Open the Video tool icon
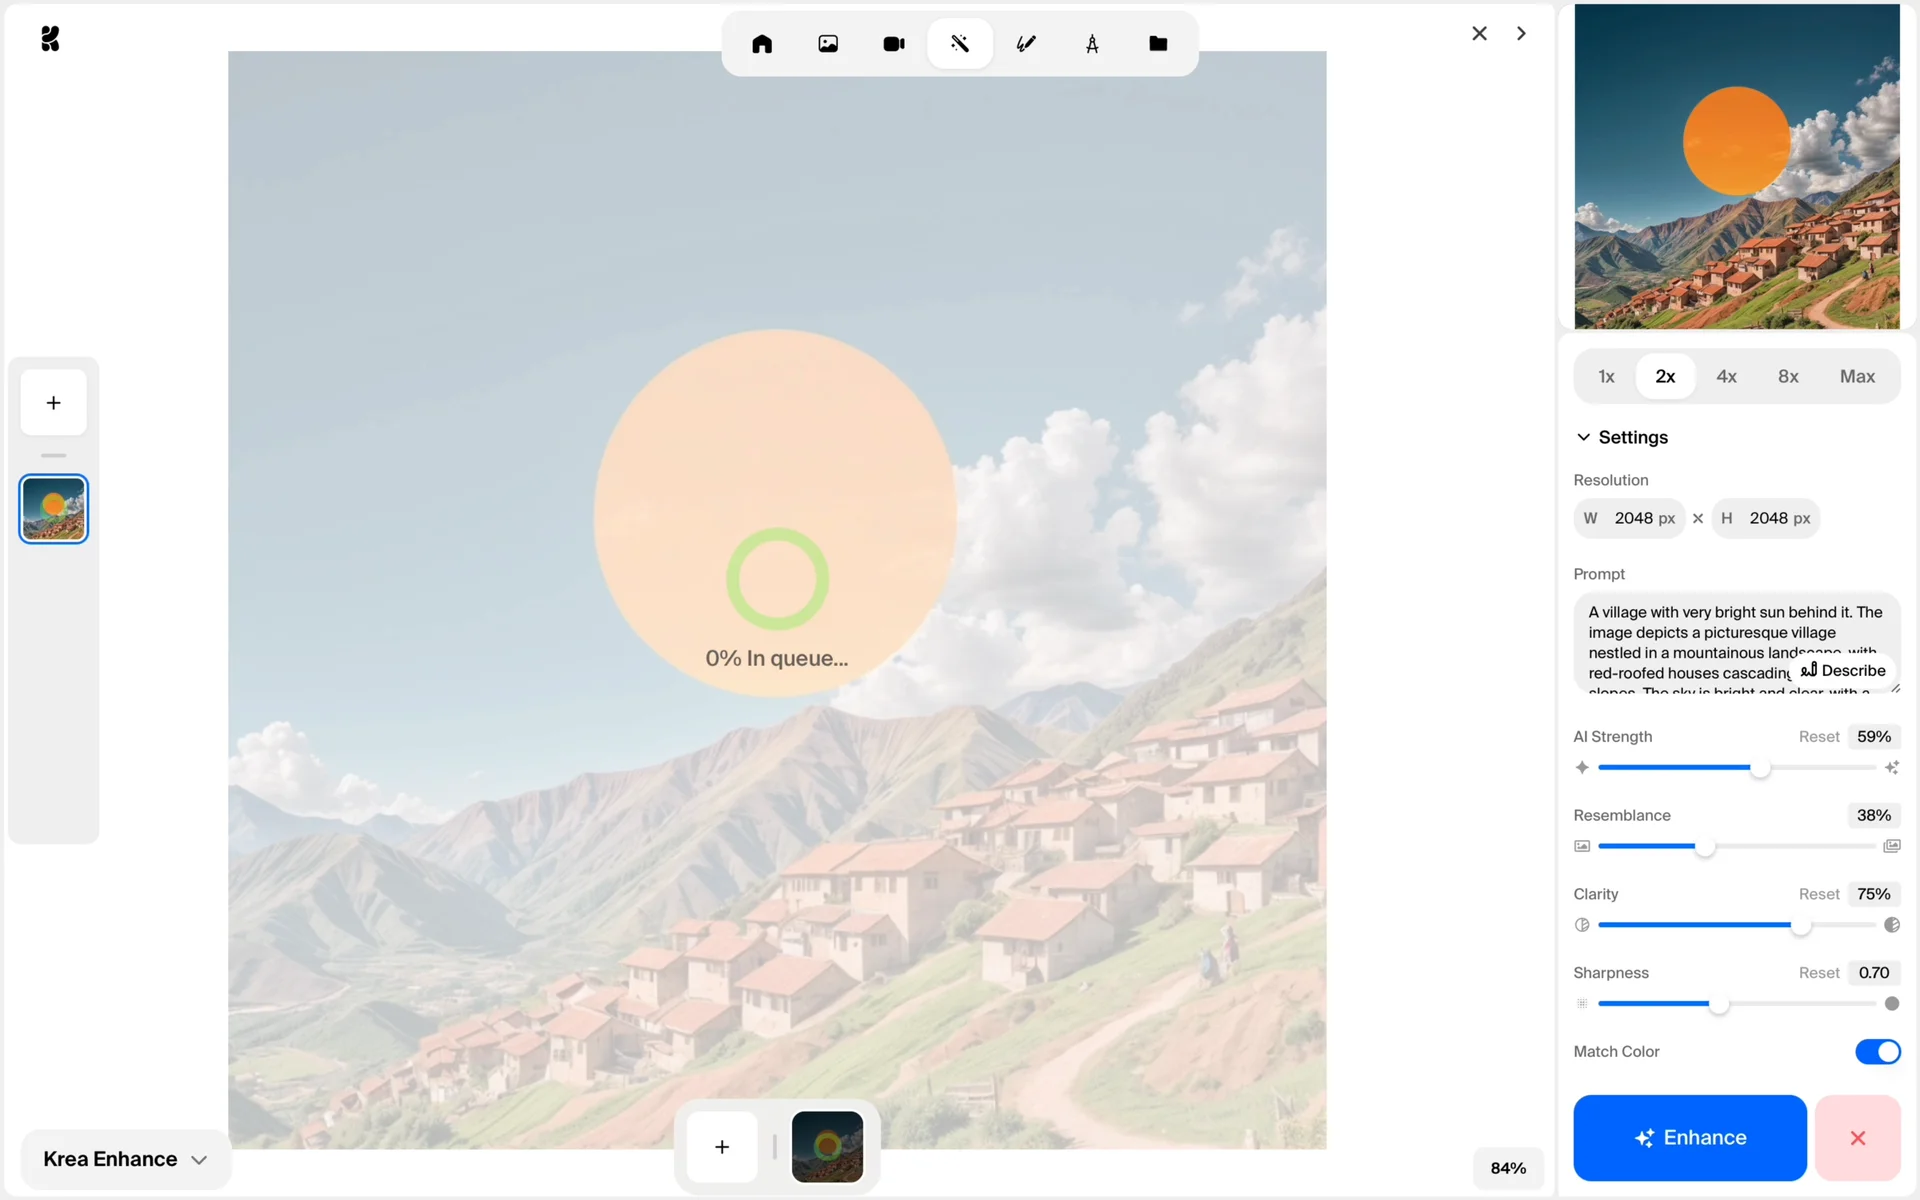The width and height of the screenshot is (1920, 1200). [x=894, y=44]
